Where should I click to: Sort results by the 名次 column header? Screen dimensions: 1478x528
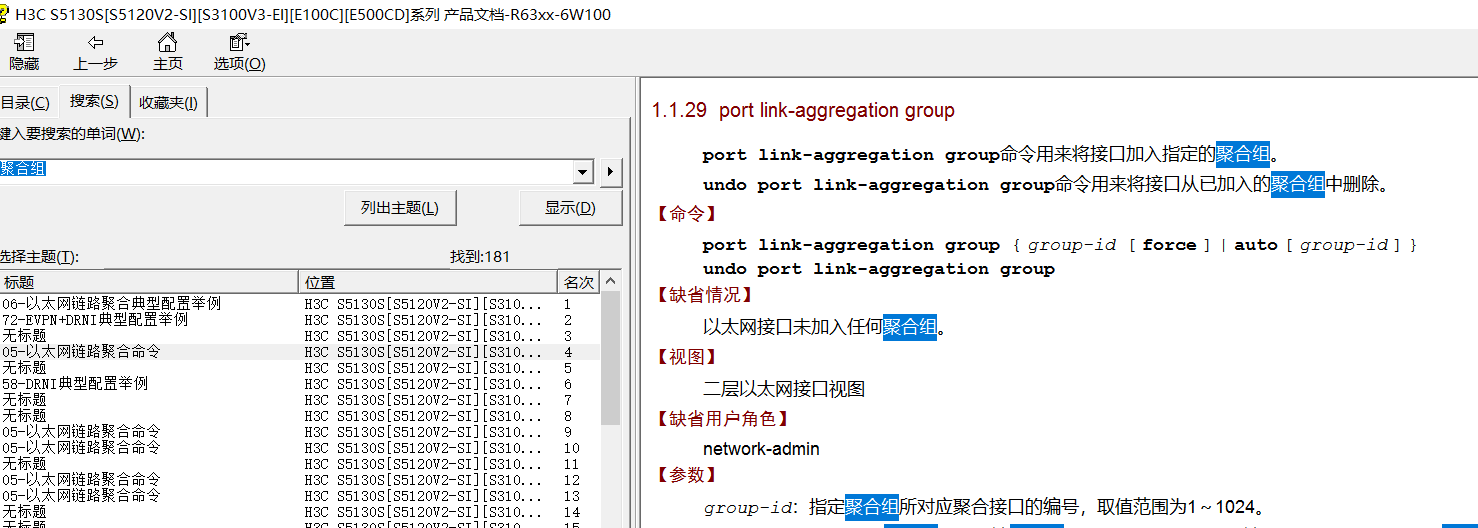pos(579,282)
